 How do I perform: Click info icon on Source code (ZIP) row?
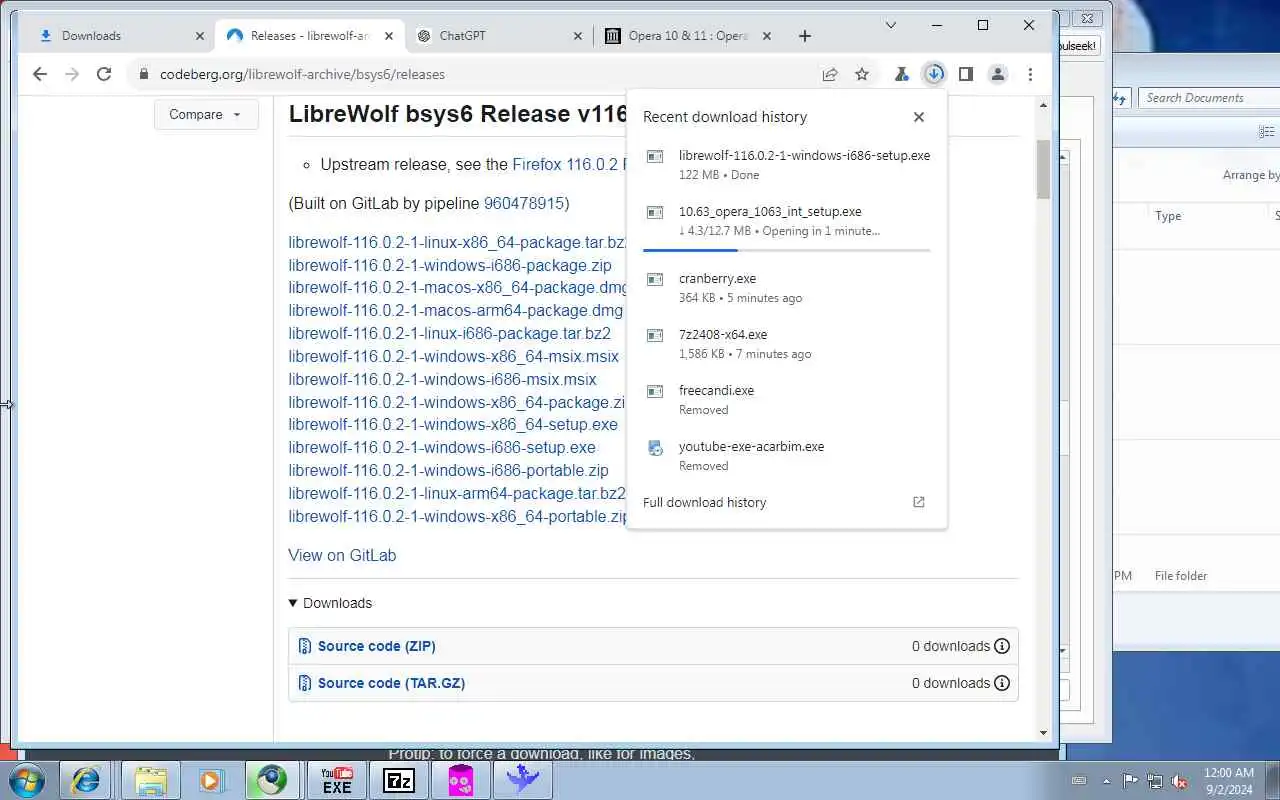coord(1002,646)
